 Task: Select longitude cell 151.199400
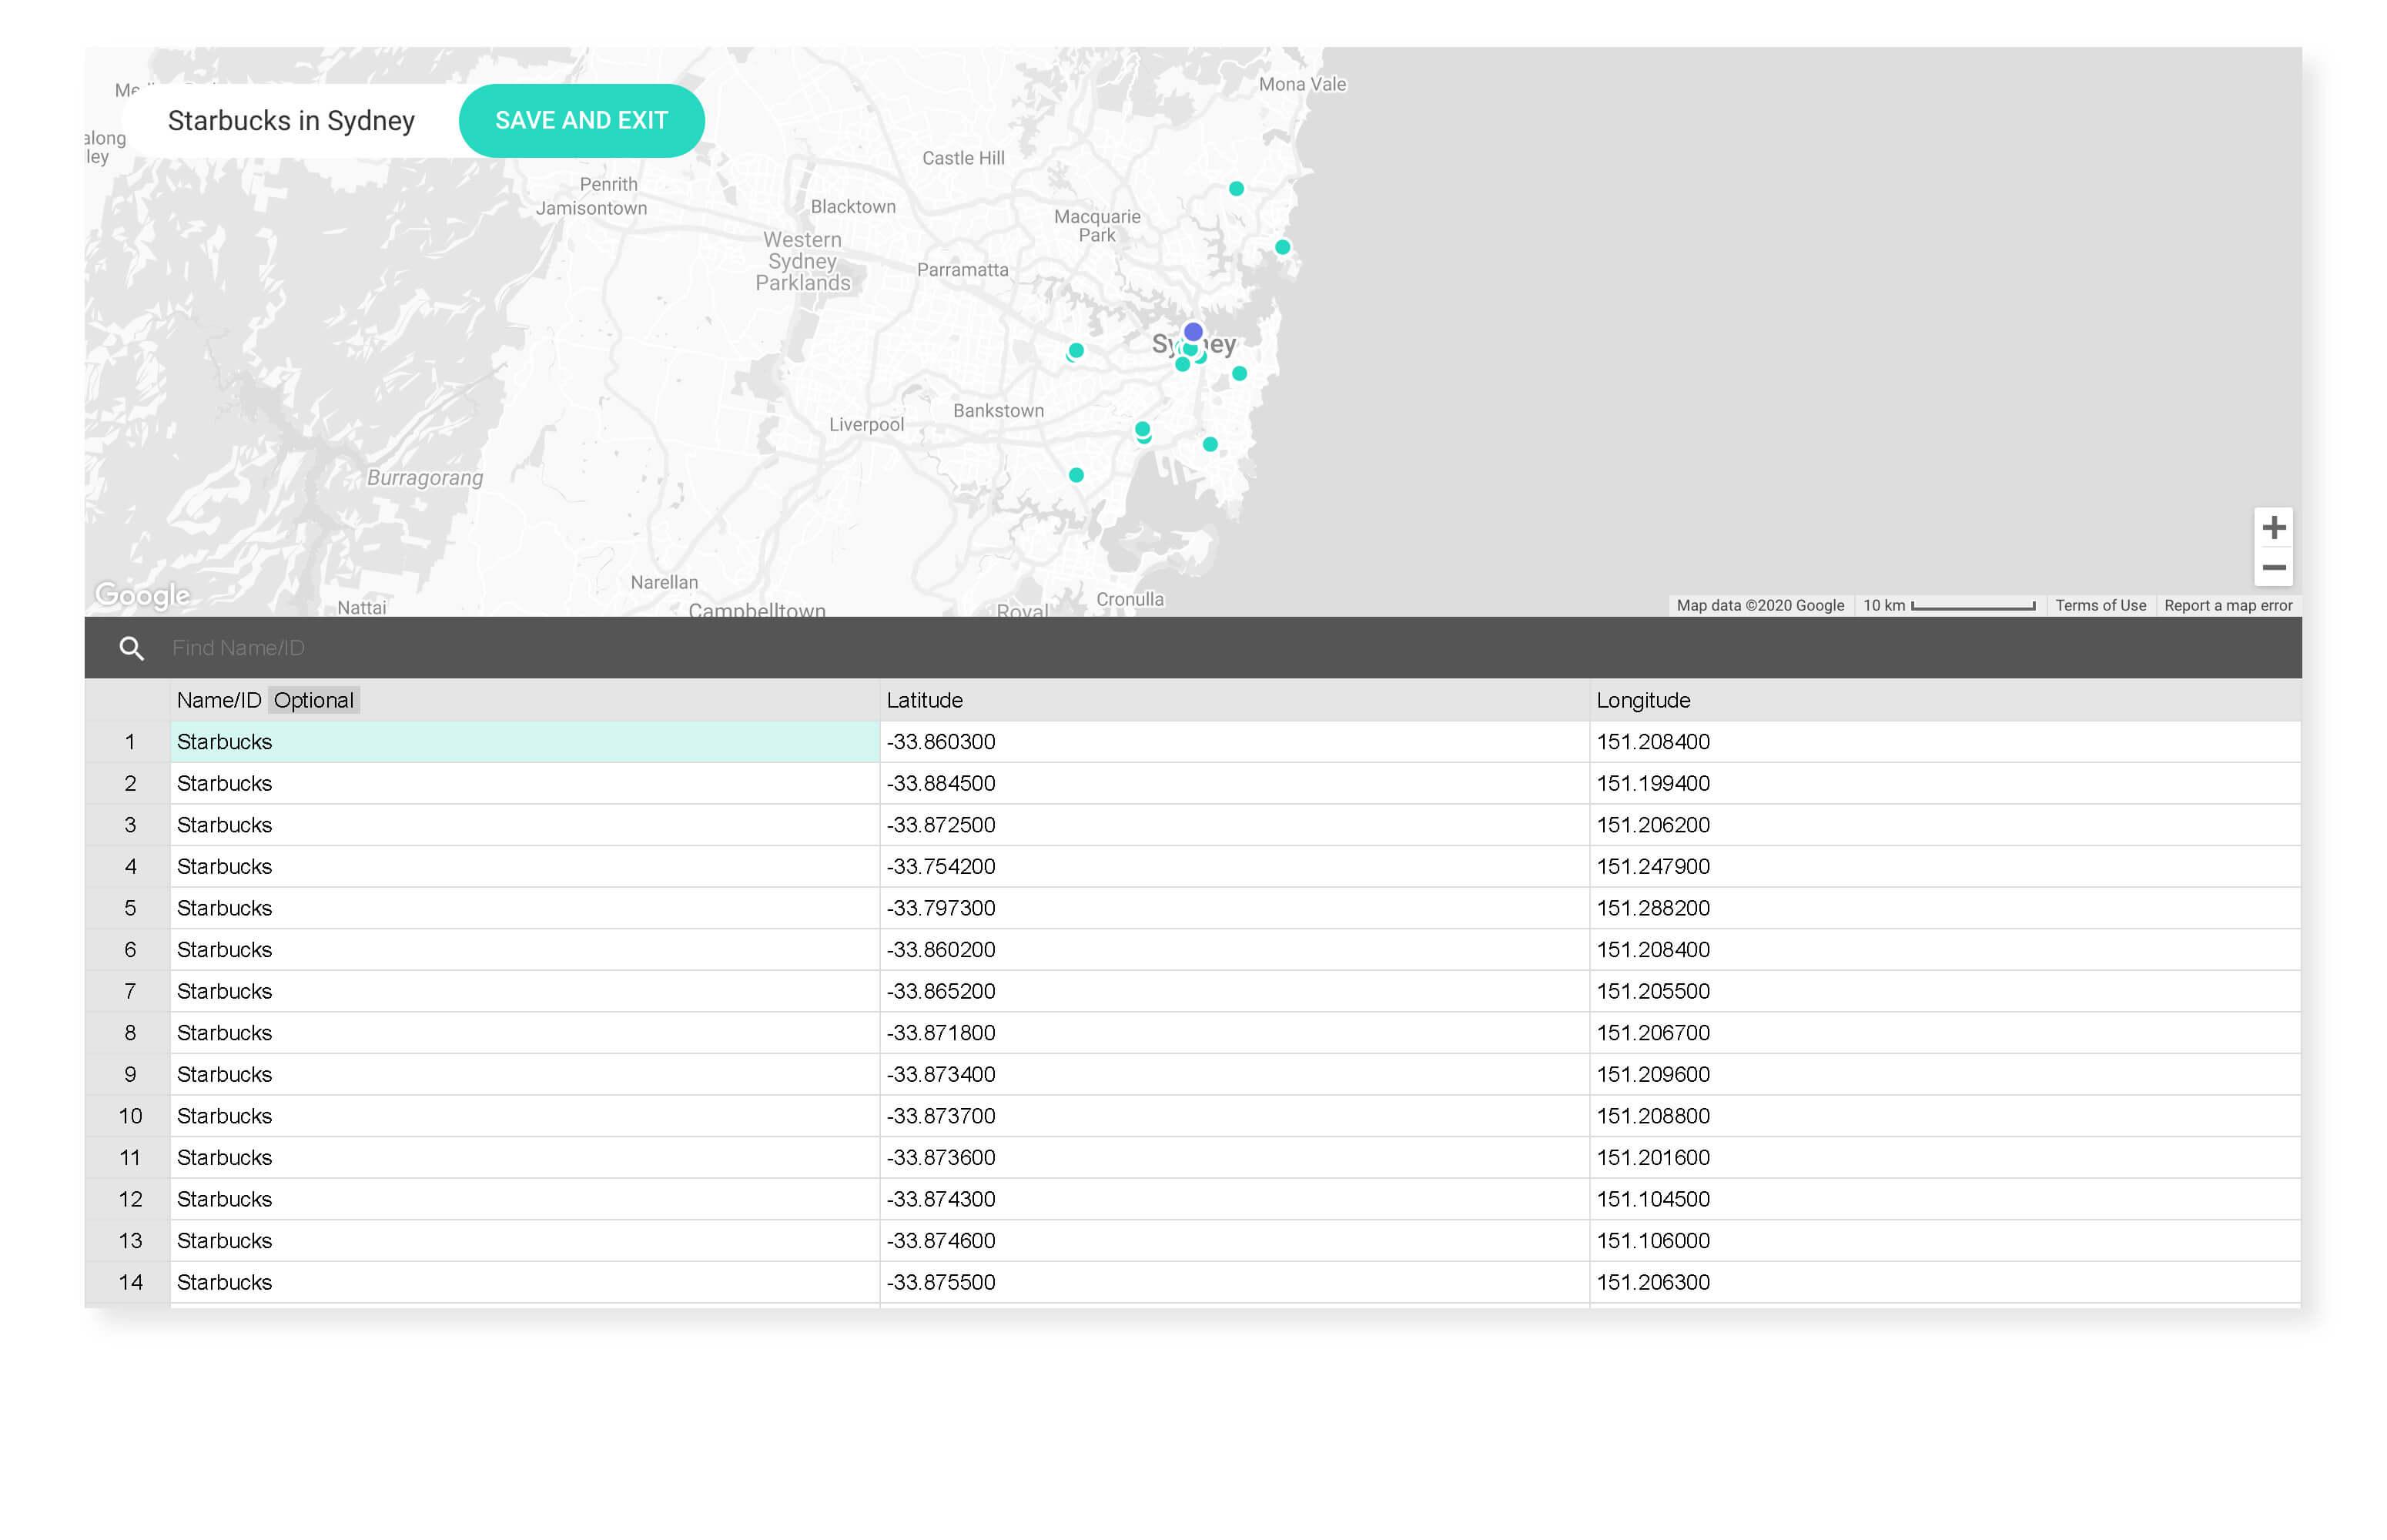tap(1945, 783)
